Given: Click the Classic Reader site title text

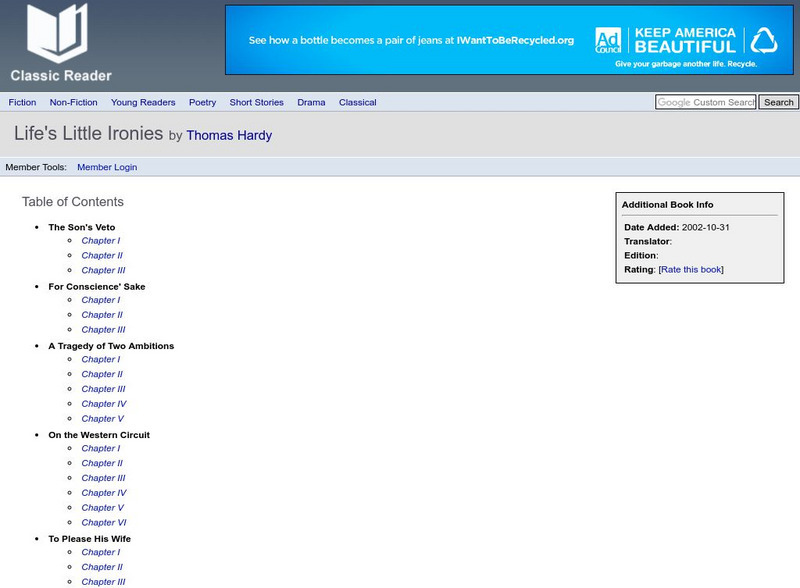Looking at the screenshot, I should tap(61, 76).
